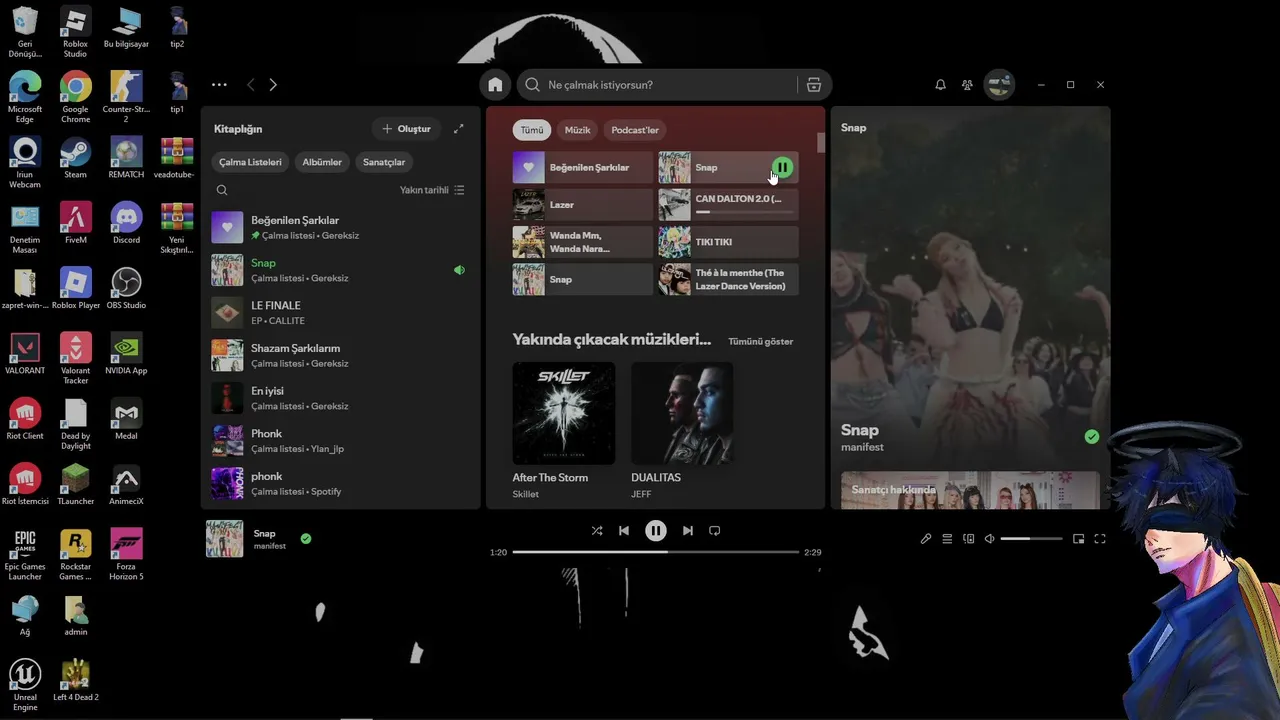Open the 'LE FINALE' EP in library

(340, 313)
